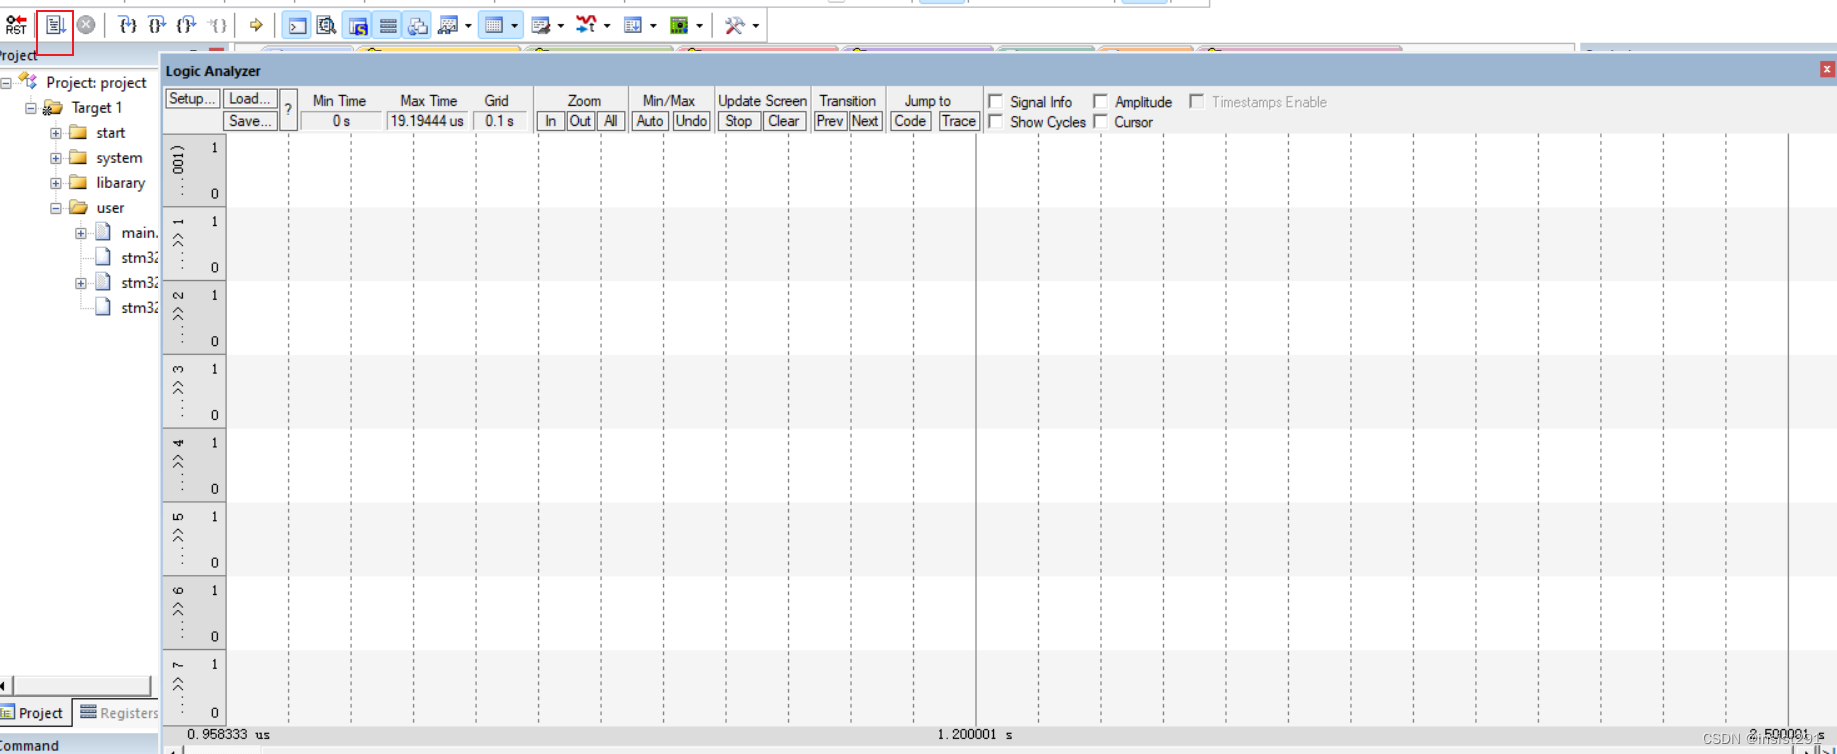Show next statement with the yellow arrow
The image size is (1837, 754).
pos(256,25)
